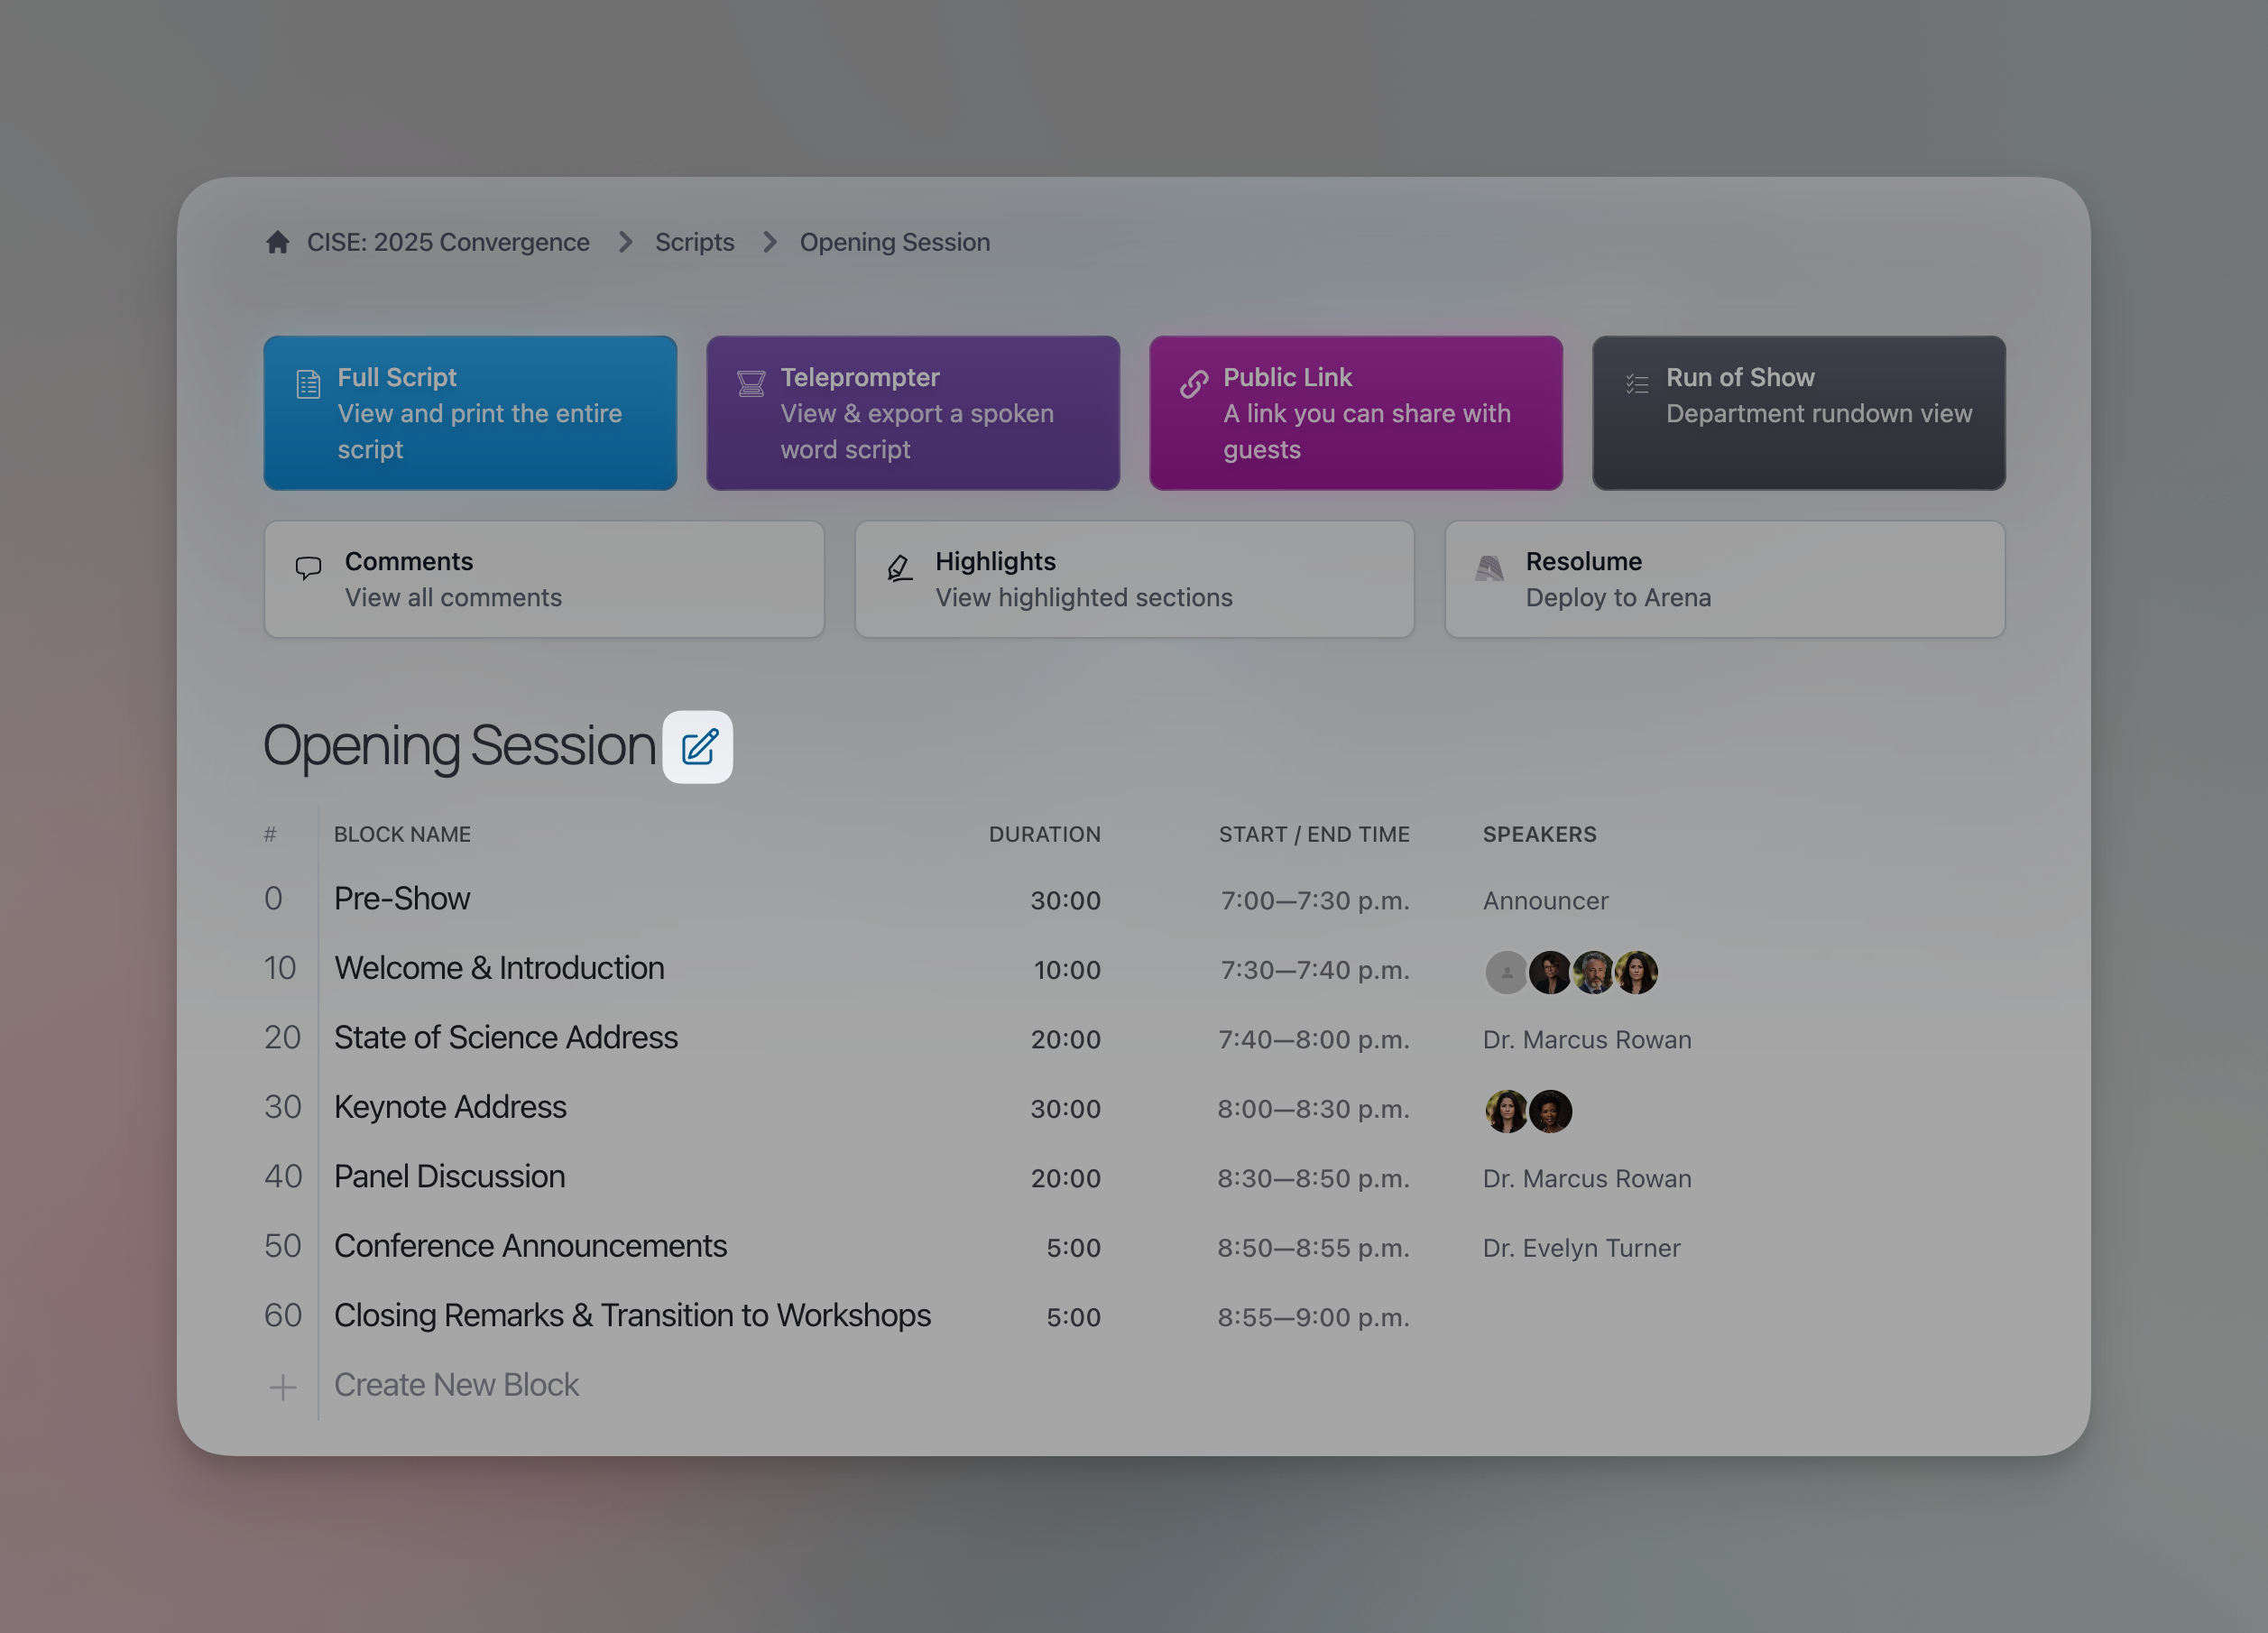Click the Comments speech bubble icon
The width and height of the screenshot is (2268, 1633).
(x=308, y=568)
